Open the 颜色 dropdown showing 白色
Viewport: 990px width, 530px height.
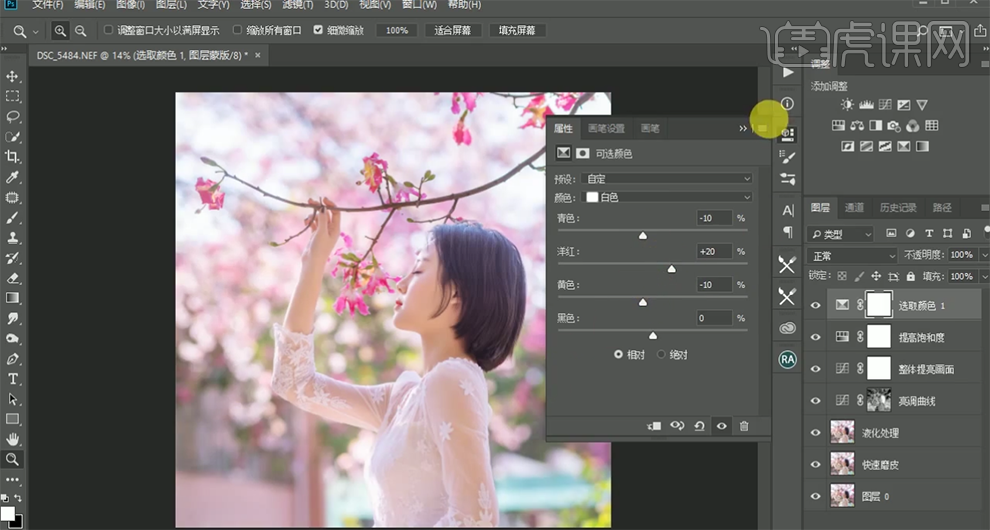point(668,197)
